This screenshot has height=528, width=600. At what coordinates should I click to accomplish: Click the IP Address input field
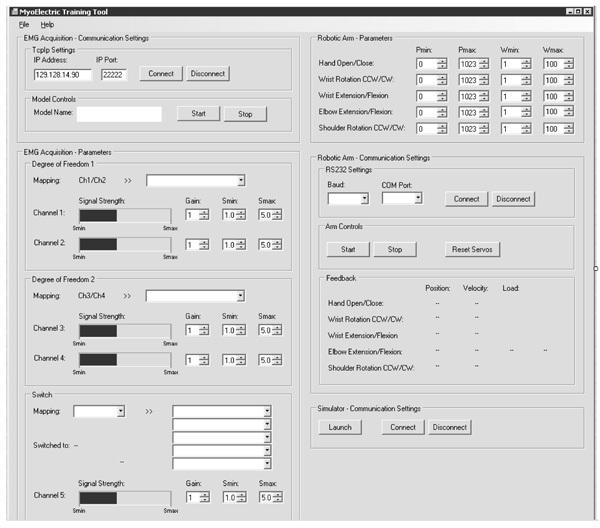pos(61,74)
